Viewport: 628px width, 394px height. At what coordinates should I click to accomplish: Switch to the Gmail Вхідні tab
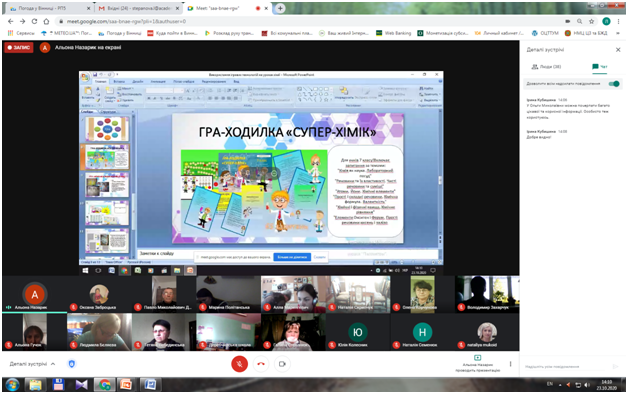coord(138,8)
